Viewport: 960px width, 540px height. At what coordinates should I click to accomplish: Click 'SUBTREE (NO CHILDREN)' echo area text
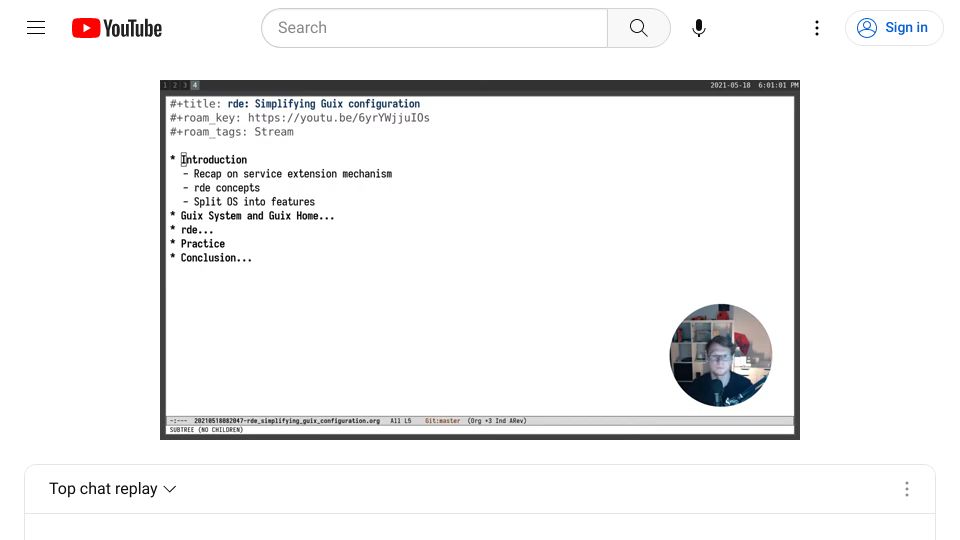click(x=206, y=430)
